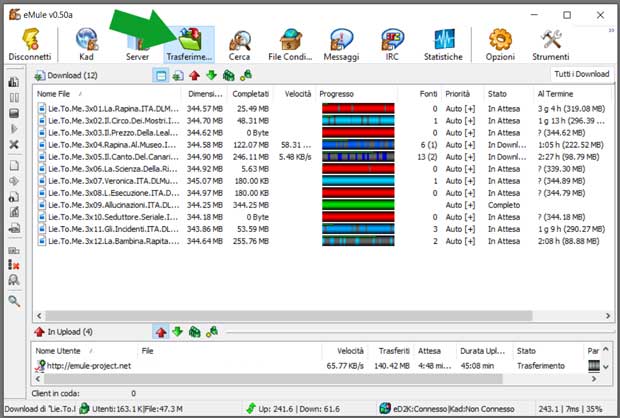Click the green progress bar of 3x09

click(x=358, y=205)
